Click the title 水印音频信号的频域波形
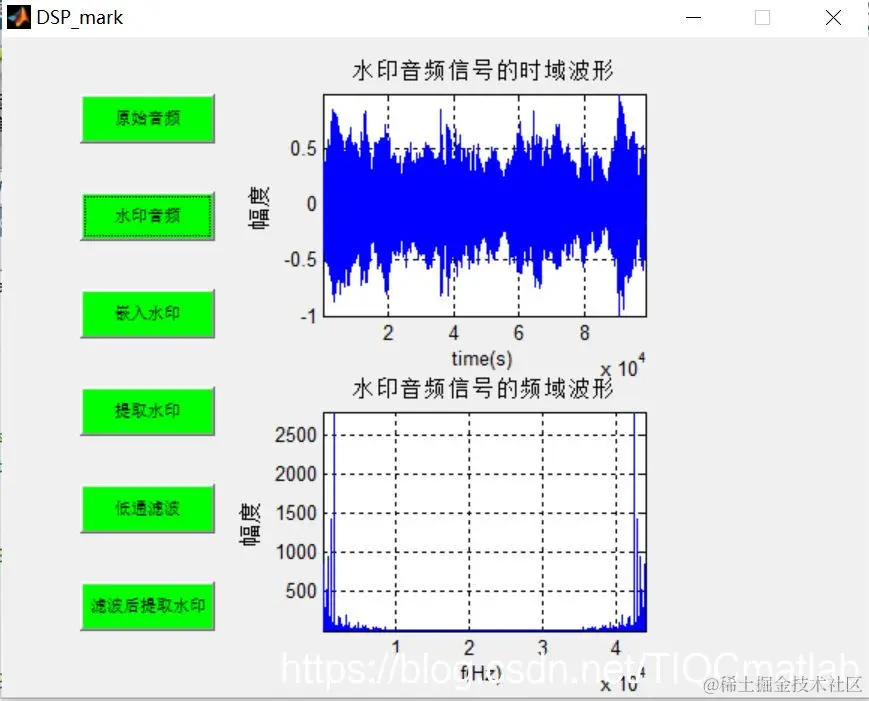 (x=483, y=388)
